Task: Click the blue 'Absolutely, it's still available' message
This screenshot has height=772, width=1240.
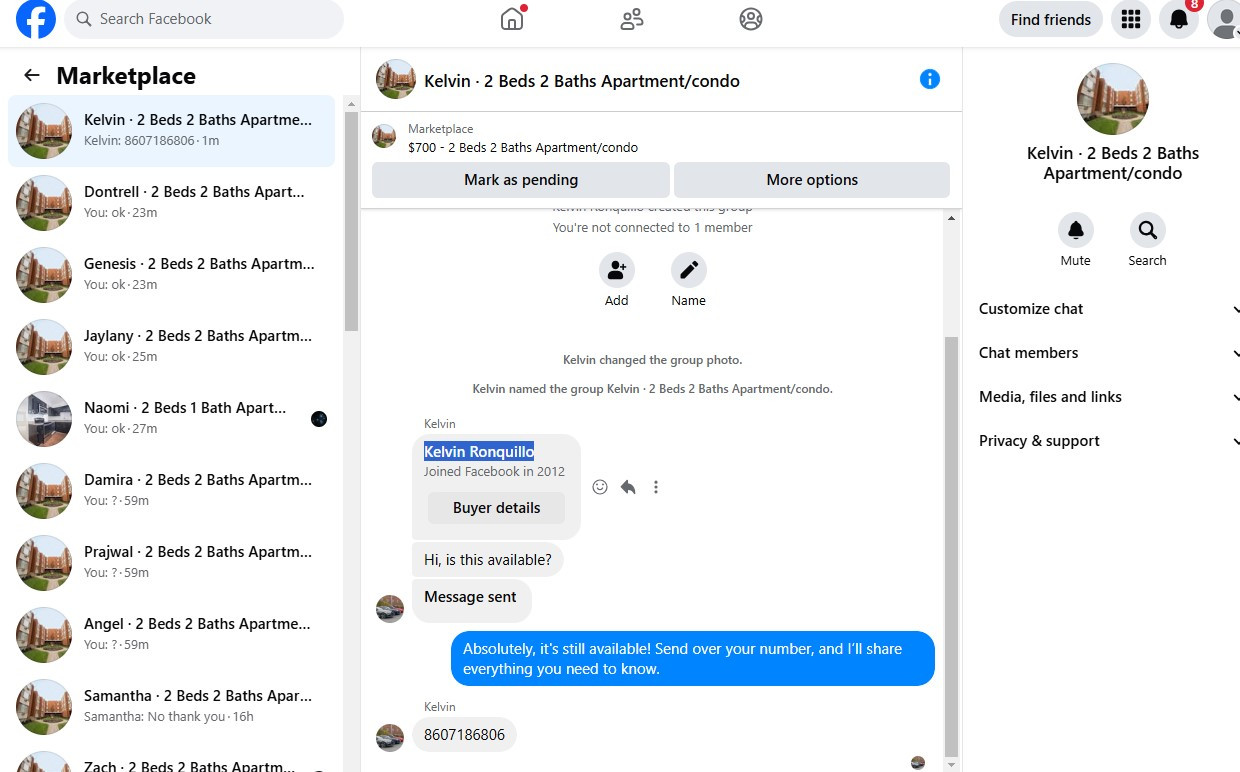Action: tap(693, 659)
